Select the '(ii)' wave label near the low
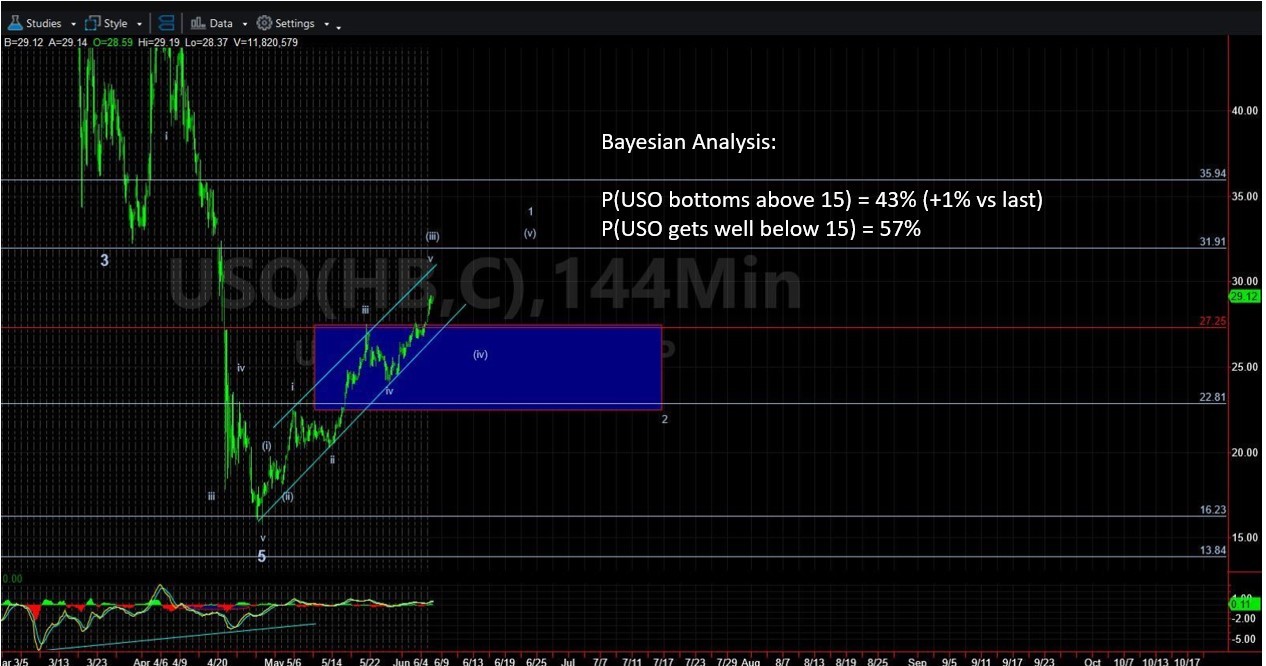The image size is (1266, 666). [x=287, y=496]
